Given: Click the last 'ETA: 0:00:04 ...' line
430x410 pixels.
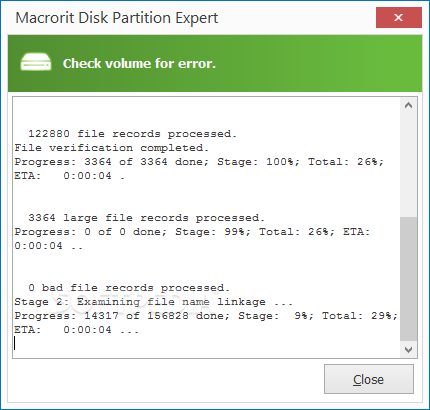Looking at the screenshot, I should pos(76,330).
